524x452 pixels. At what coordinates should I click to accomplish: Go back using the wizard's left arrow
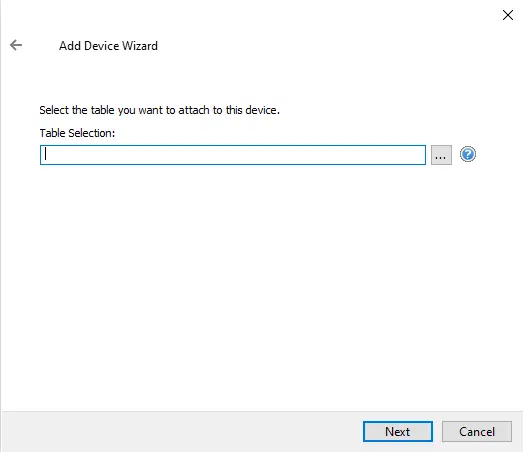(x=16, y=45)
